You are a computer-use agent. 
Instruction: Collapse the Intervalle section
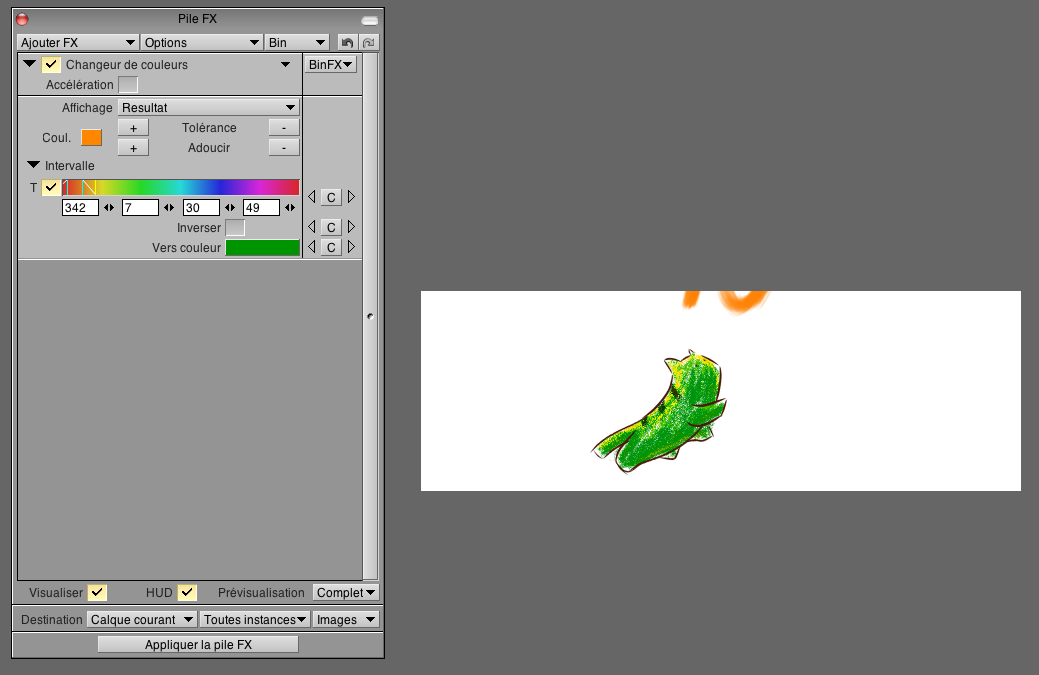coord(33,165)
